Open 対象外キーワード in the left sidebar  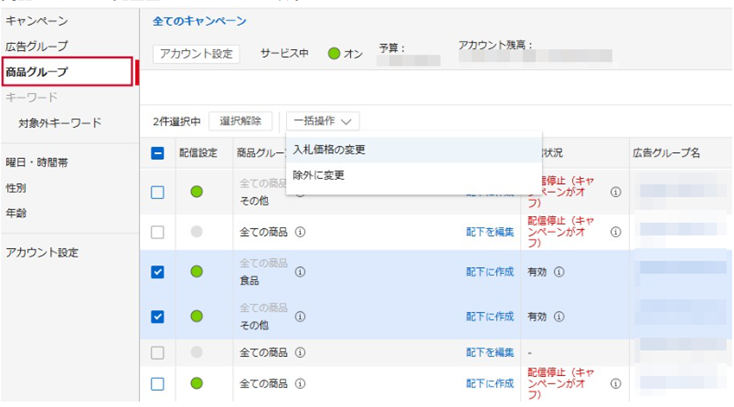pos(60,123)
